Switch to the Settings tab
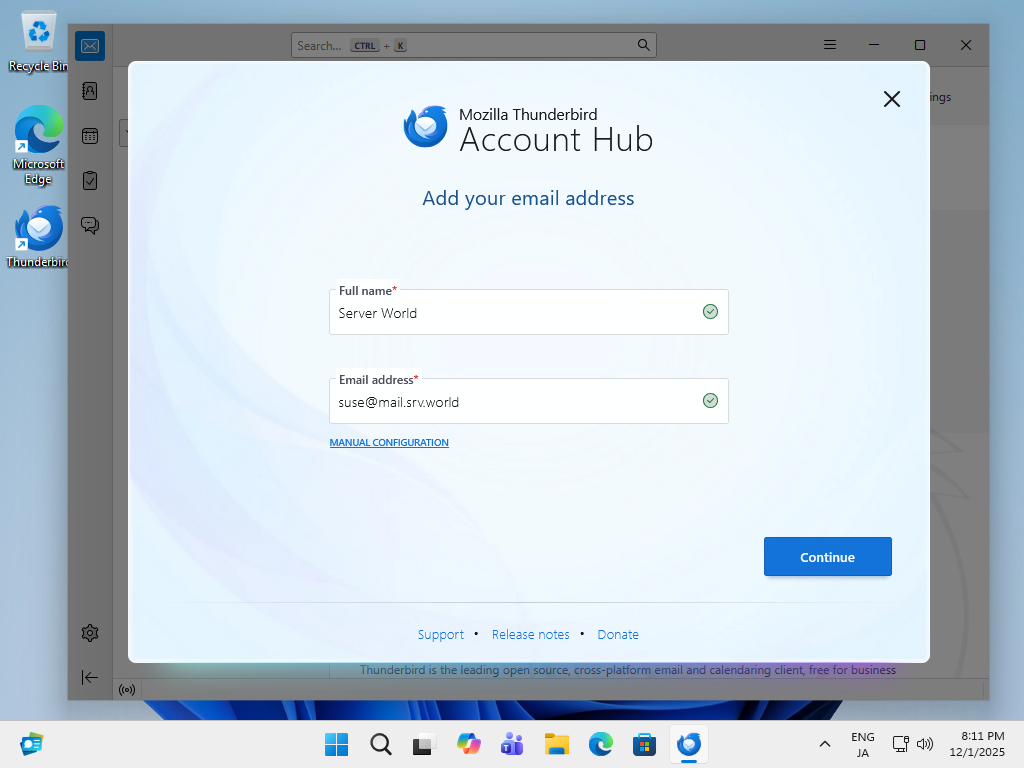The height and width of the screenshot is (768, 1024). 934,97
